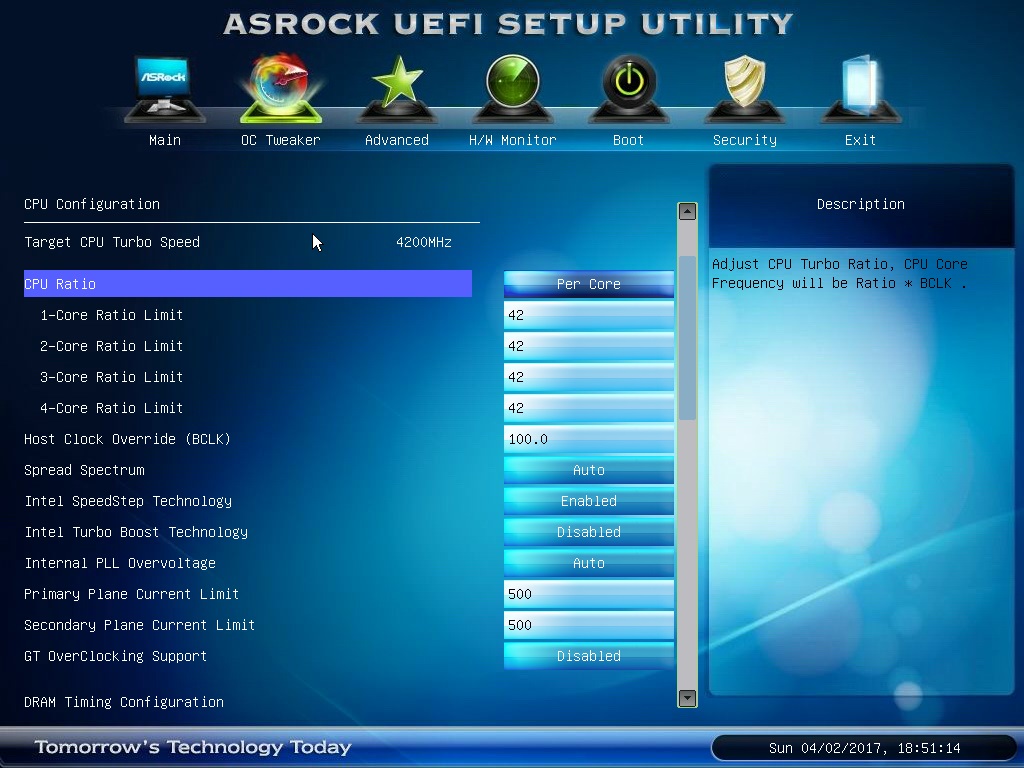Select Internal PLL Overvoltage label
The image size is (1024, 768).
(120, 563)
